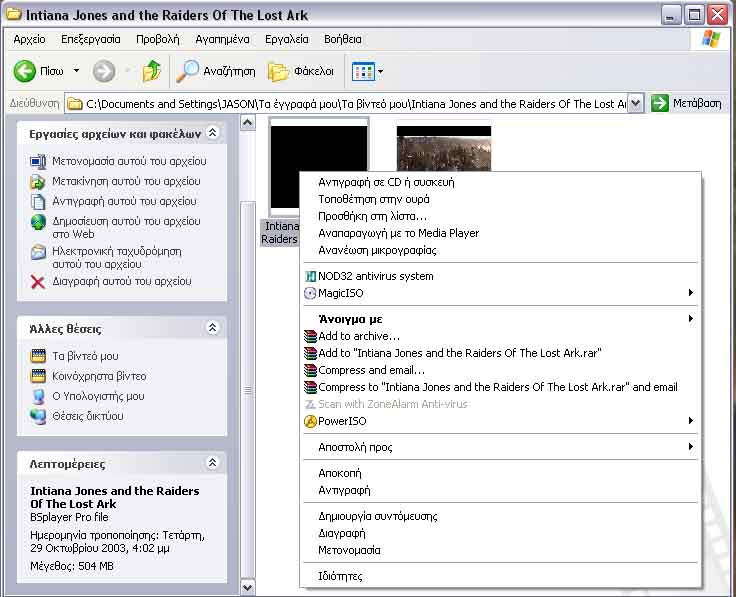
Task: Open the Views dropdown arrow
Action: (380, 72)
